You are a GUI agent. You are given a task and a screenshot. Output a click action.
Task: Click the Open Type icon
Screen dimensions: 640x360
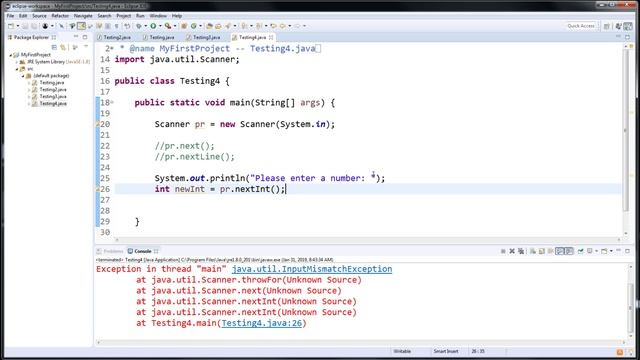[x=209, y=26]
